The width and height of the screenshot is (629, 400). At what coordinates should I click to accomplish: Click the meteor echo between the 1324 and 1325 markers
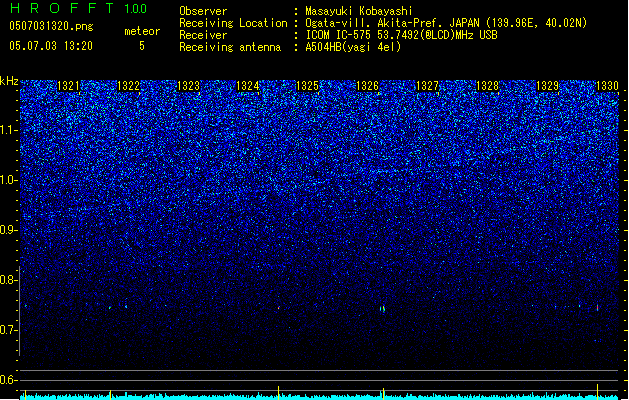279,308
